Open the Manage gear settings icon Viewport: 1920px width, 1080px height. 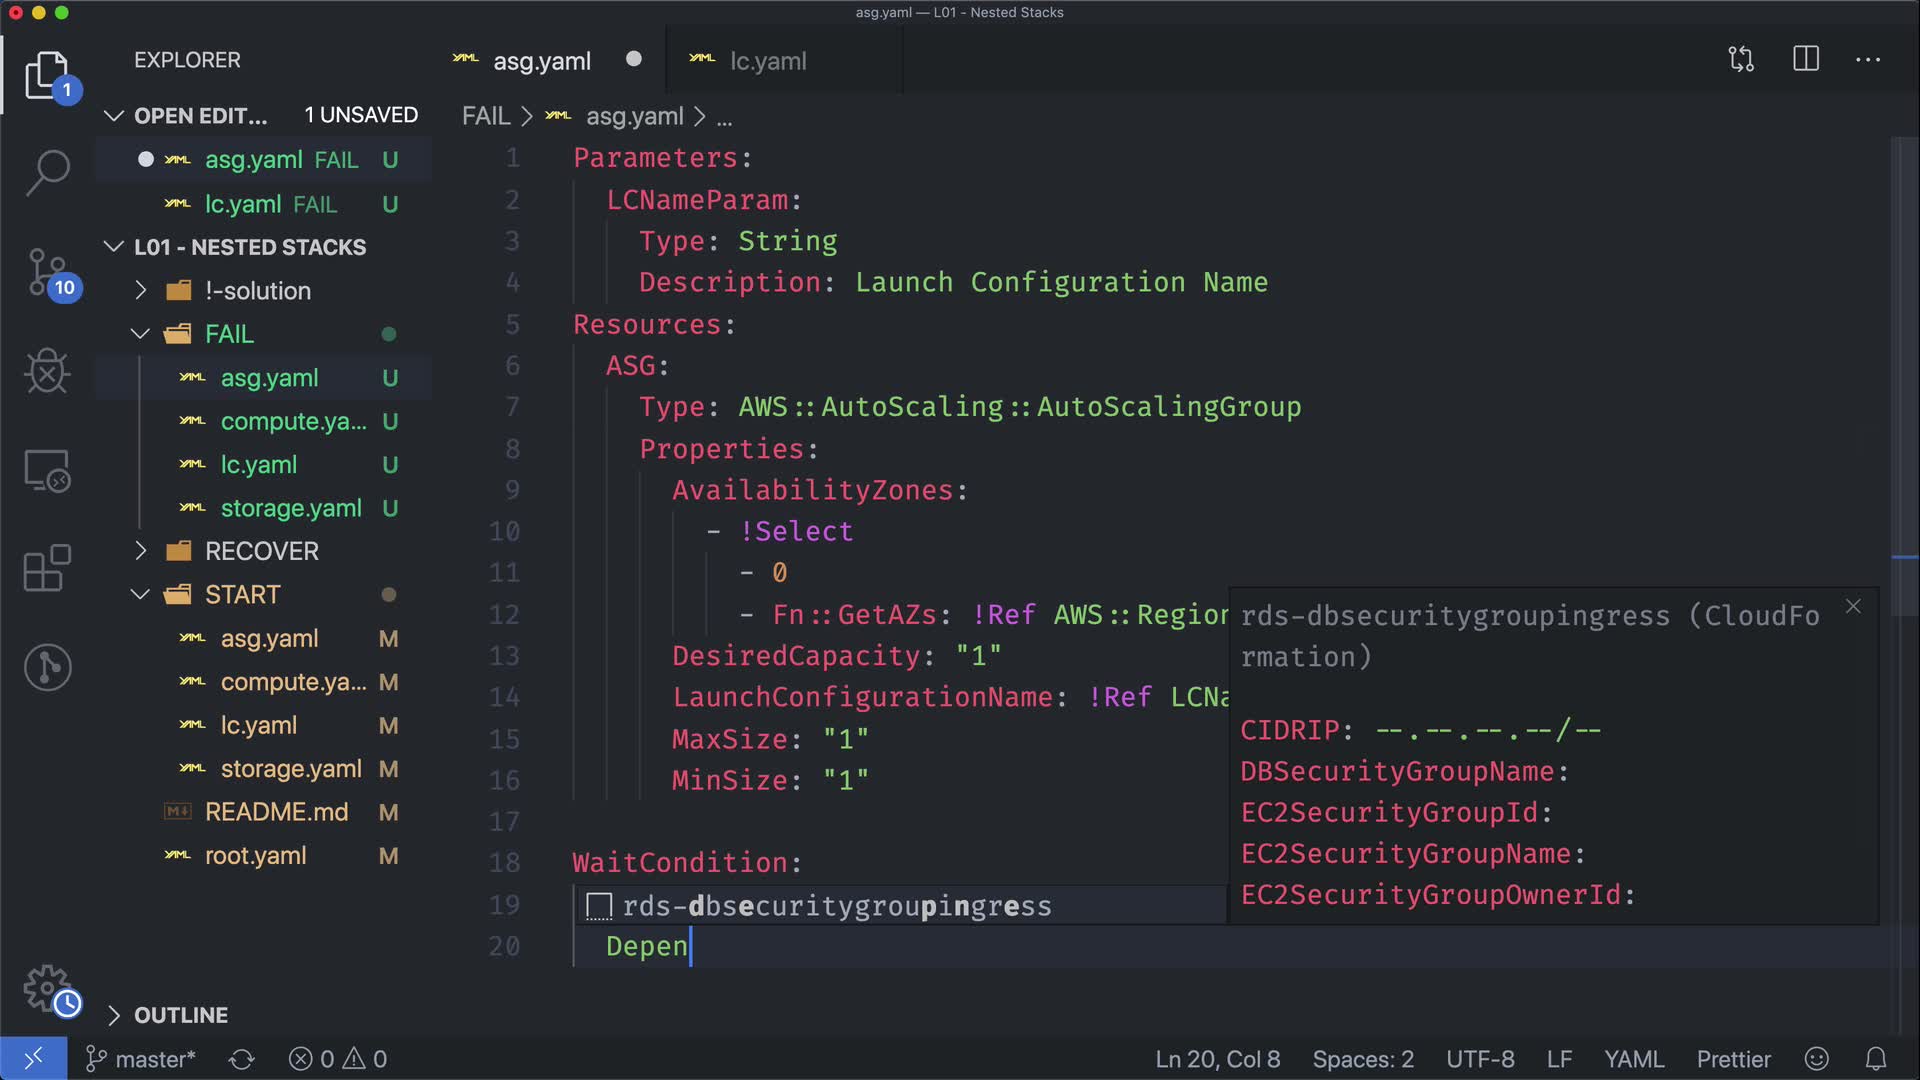(x=47, y=988)
